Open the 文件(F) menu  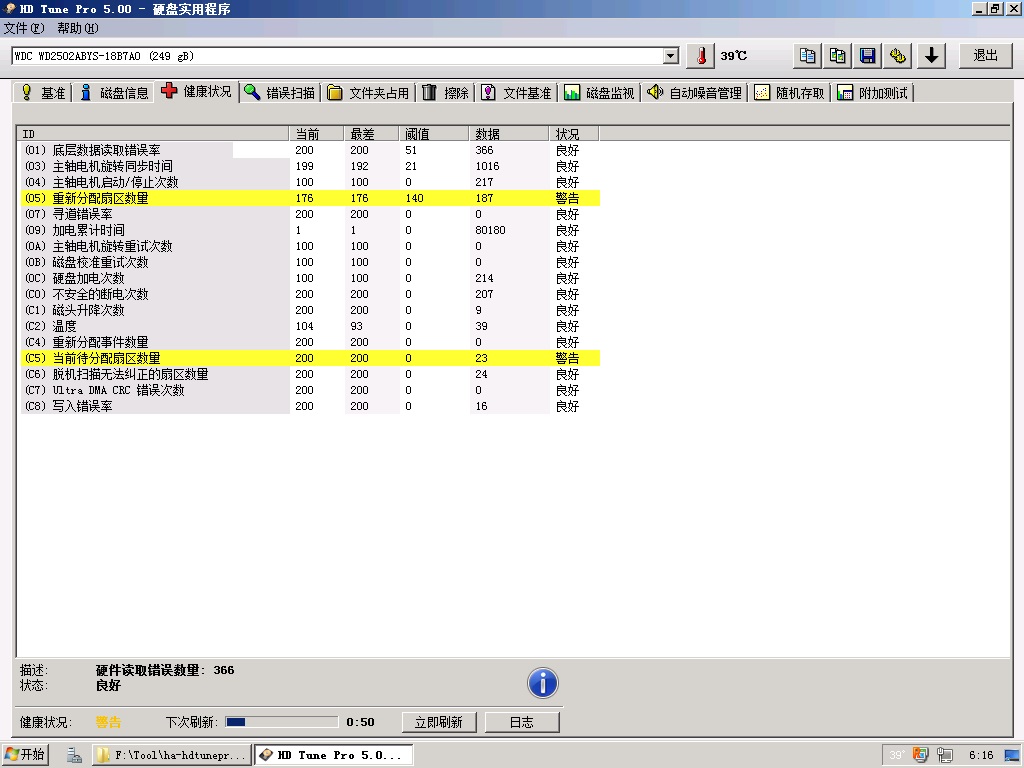pos(24,28)
